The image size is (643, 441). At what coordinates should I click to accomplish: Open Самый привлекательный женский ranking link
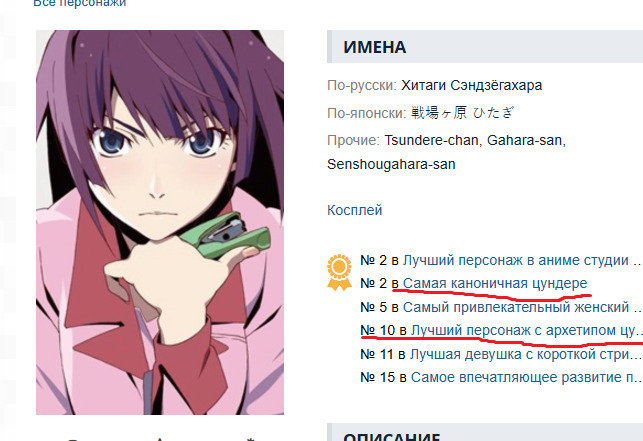(x=522, y=307)
